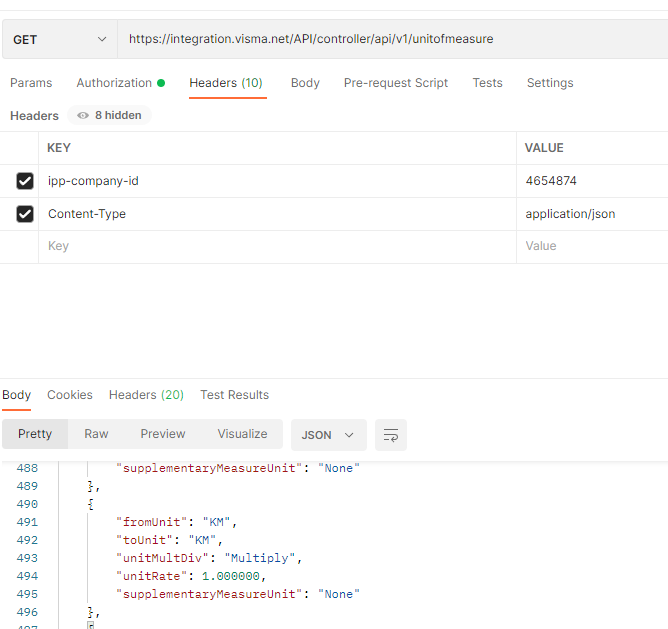Viewport: 668px width, 629px height.
Task: Open the Pre-request Script tab
Action: (396, 83)
